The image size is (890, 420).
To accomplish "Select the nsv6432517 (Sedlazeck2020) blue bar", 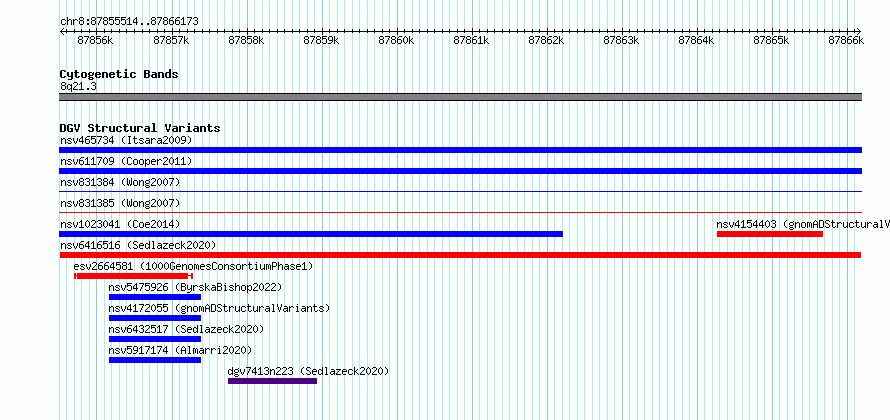I will pyautogui.click(x=155, y=339).
